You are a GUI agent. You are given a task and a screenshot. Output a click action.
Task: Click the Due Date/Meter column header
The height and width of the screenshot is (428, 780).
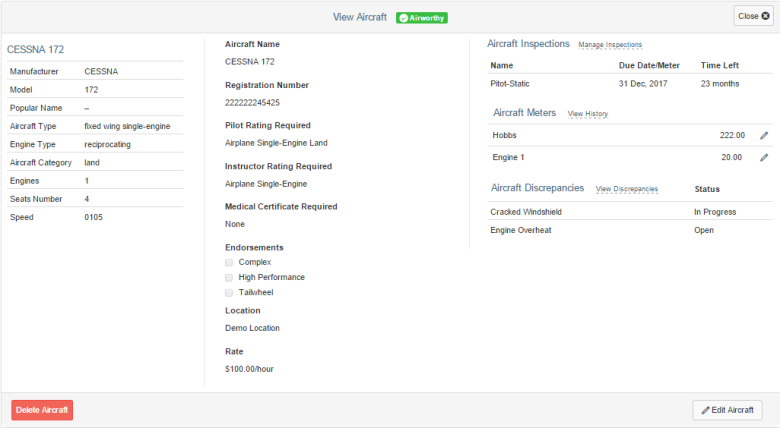click(649, 66)
